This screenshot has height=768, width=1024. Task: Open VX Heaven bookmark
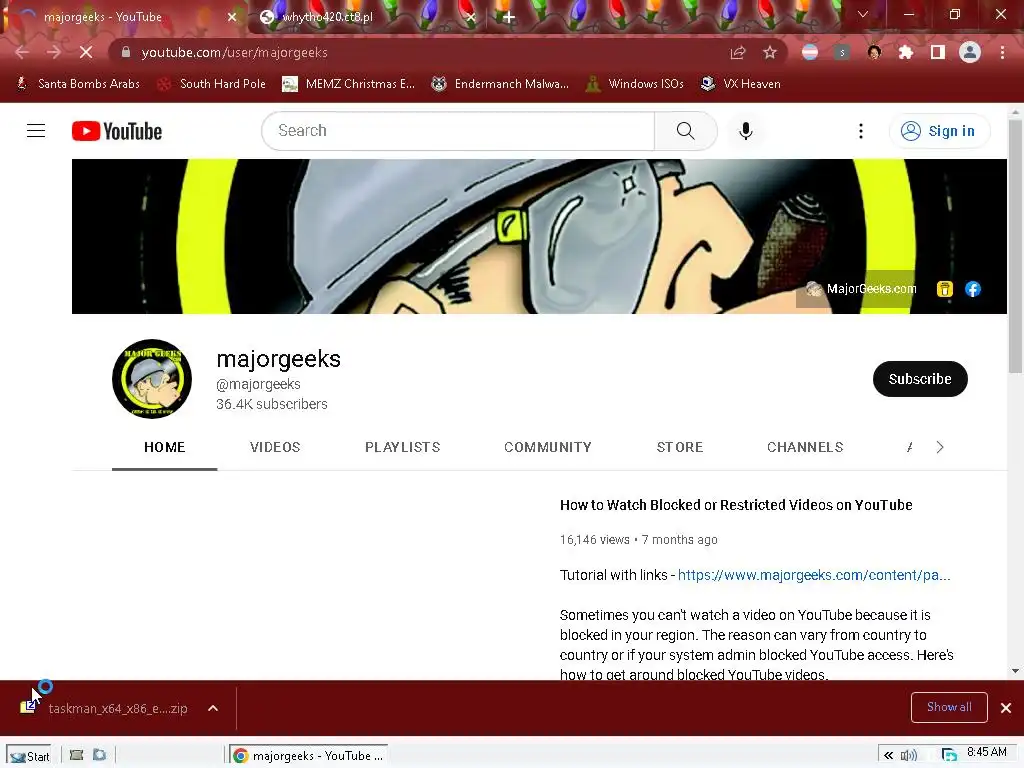[741, 84]
